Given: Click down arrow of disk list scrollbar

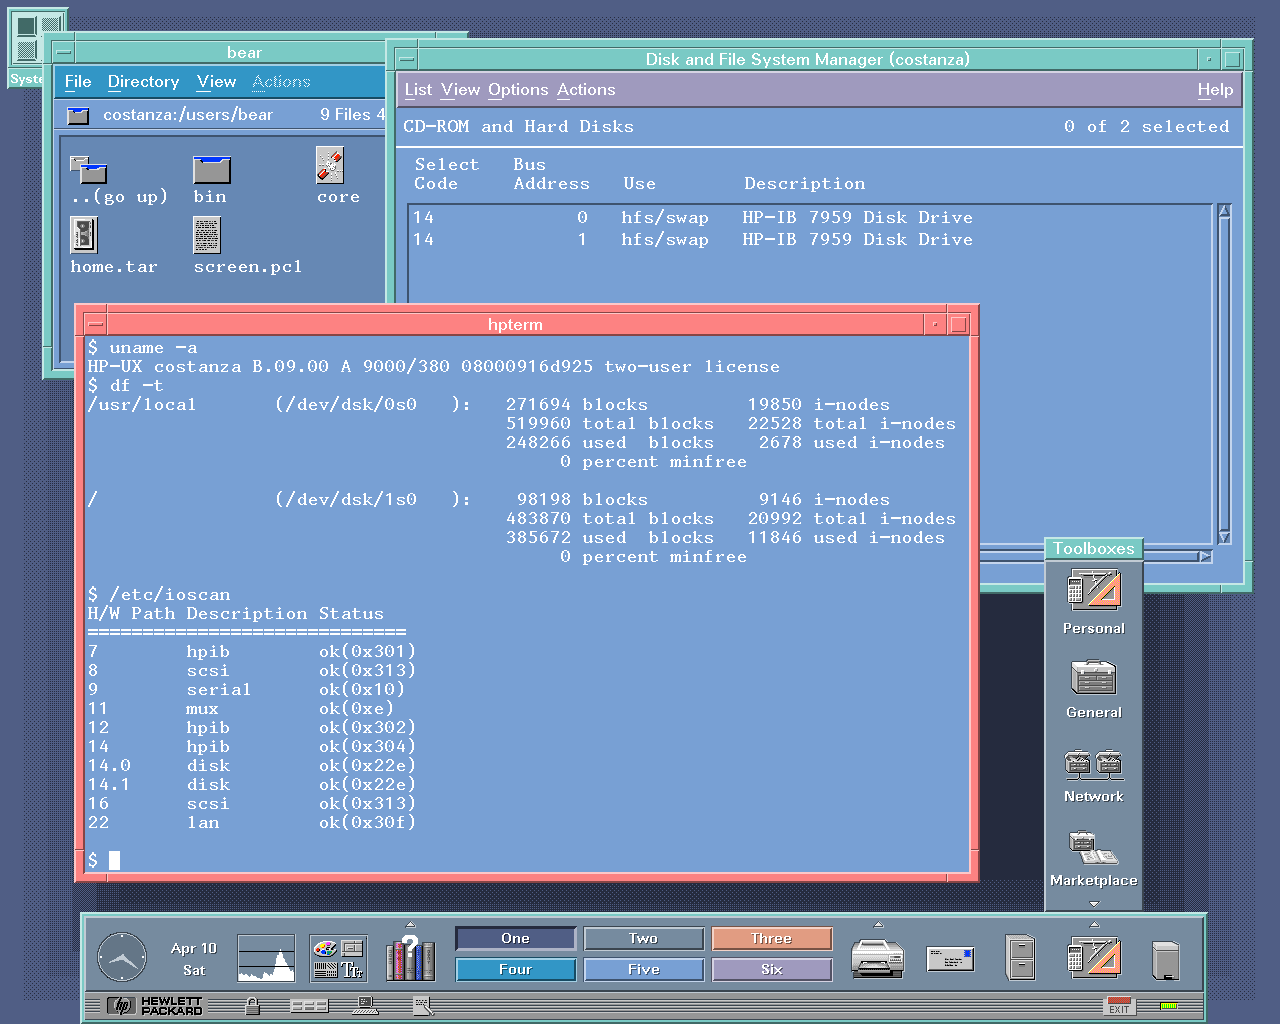Looking at the screenshot, I should tap(1224, 537).
